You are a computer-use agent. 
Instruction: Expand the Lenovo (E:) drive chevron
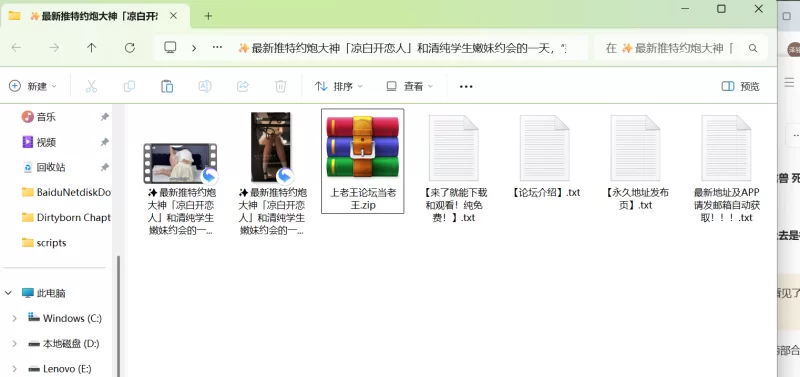[14, 368]
